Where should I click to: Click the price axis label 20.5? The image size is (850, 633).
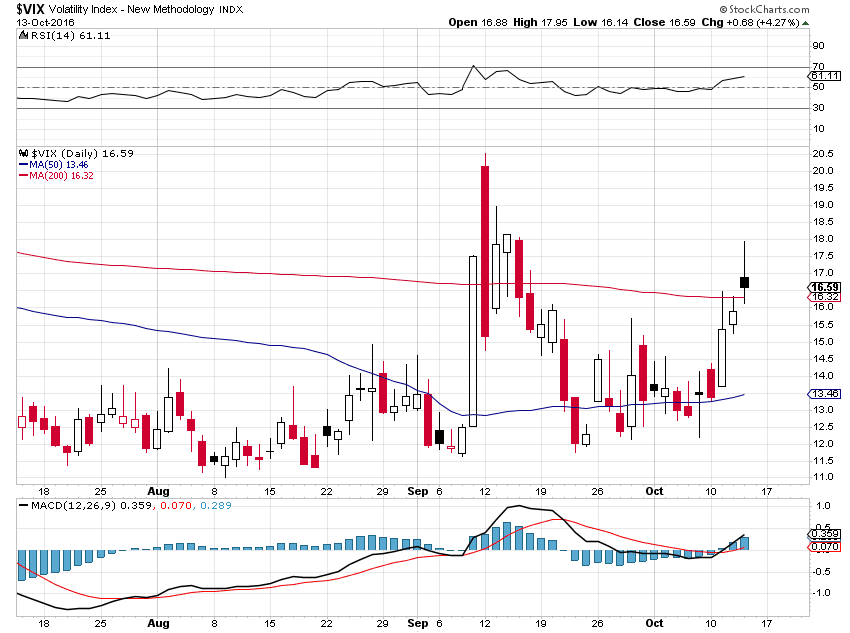(822, 153)
